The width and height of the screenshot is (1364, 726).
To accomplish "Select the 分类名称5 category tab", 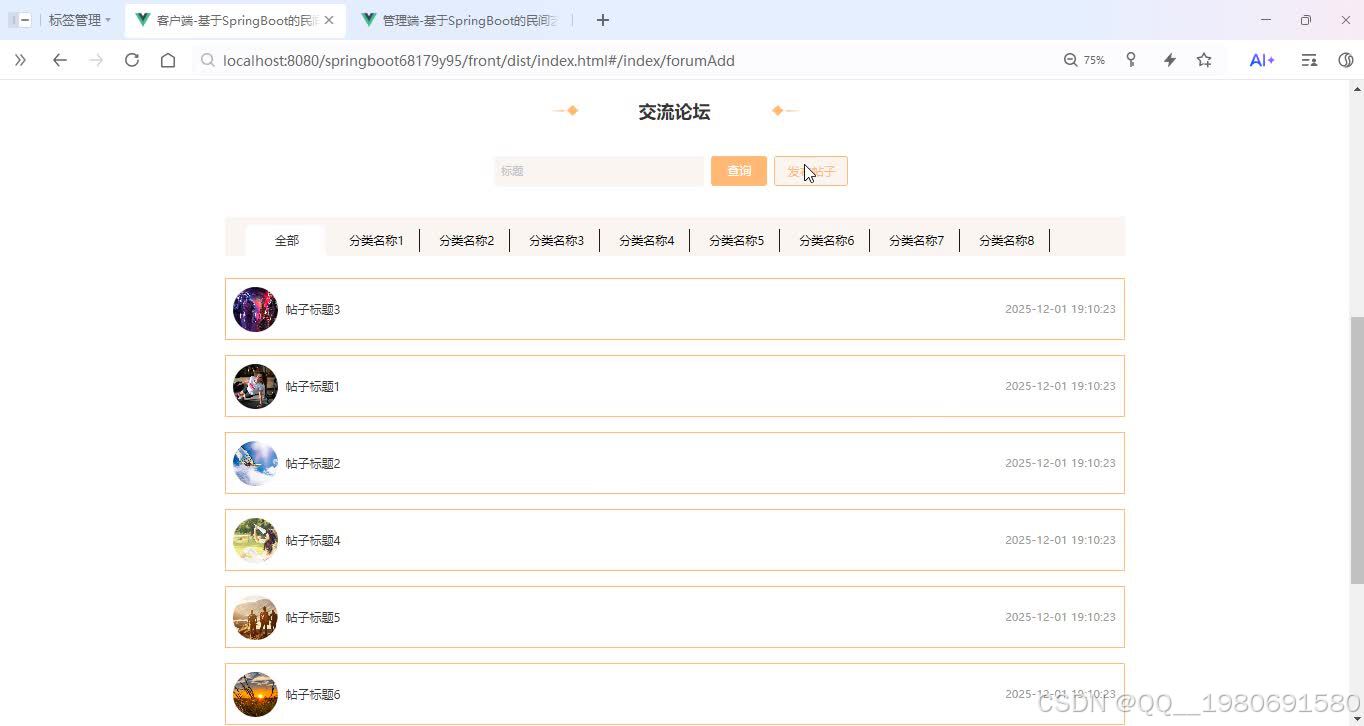I will pyautogui.click(x=736, y=240).
